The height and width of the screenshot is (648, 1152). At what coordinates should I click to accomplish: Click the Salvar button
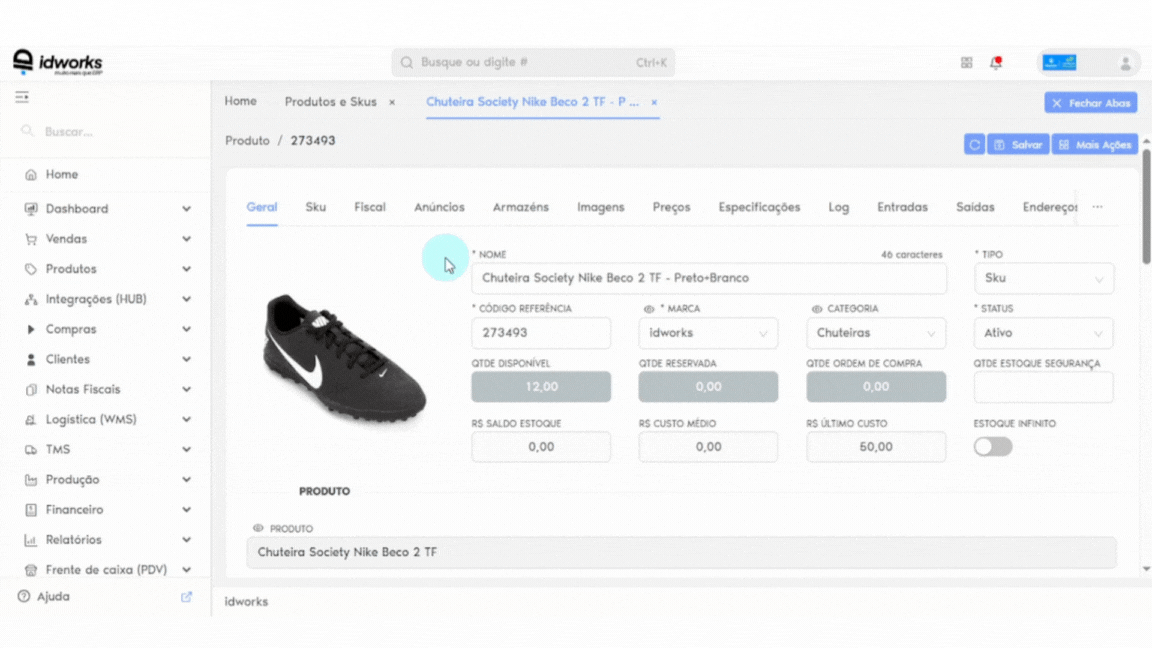(1018, 145)
